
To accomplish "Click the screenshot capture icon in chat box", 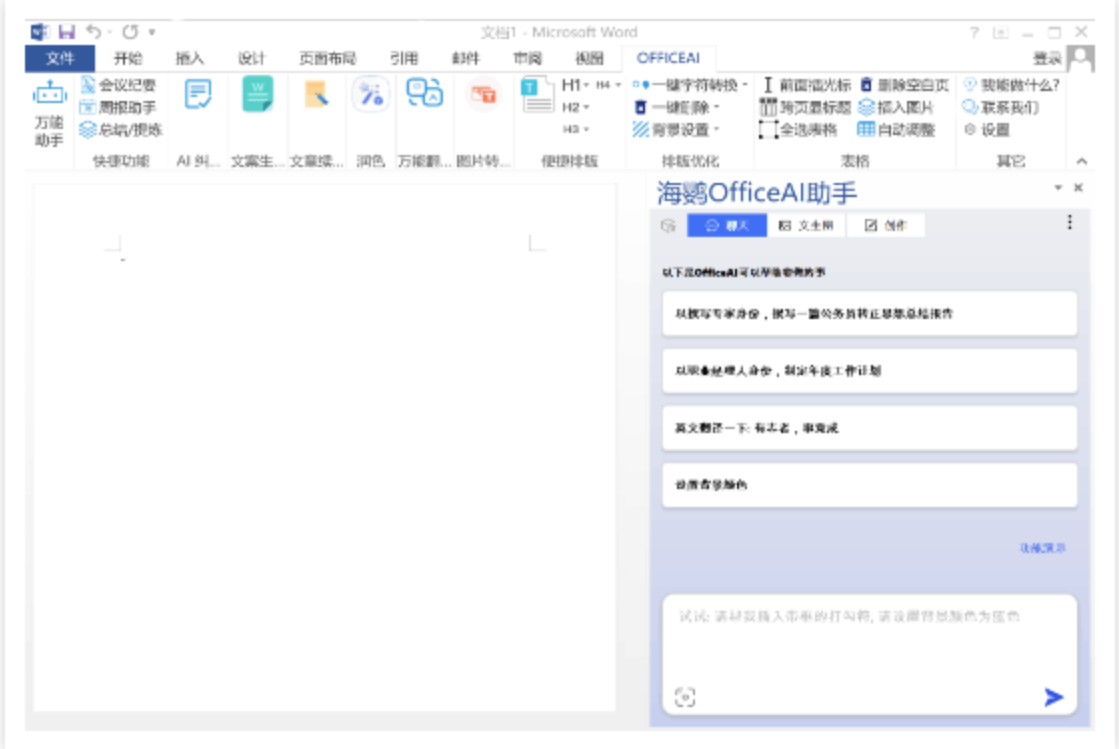I will point(684,697).
